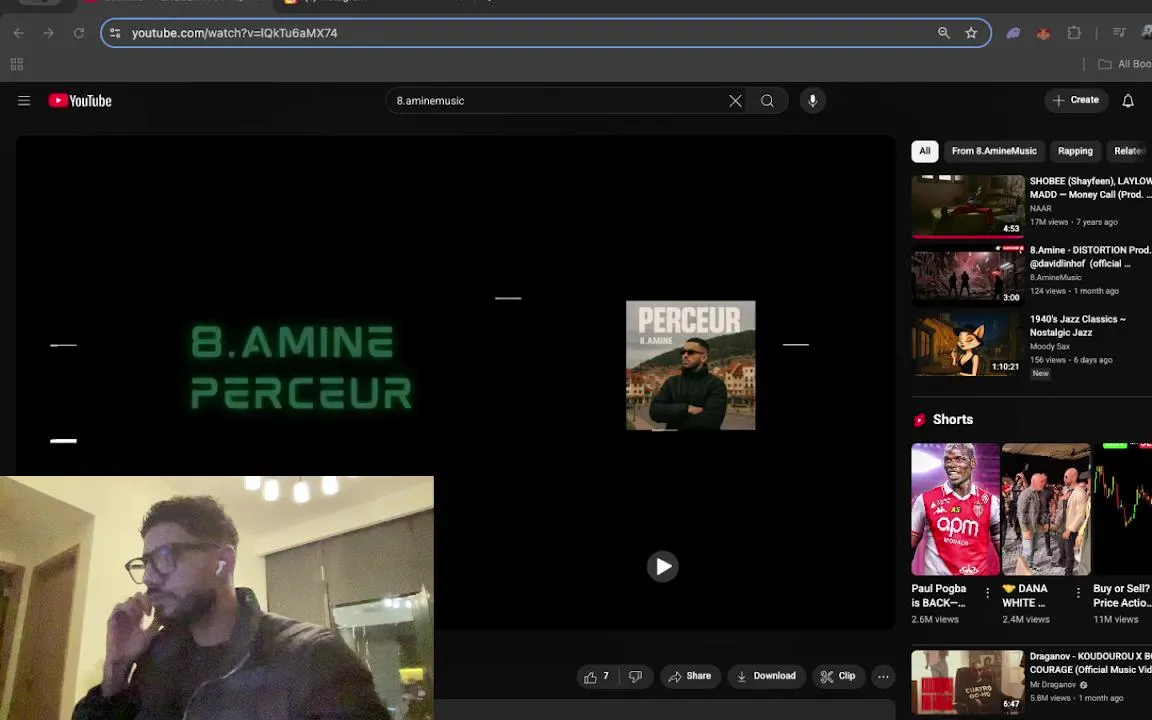Open options for DANA WHITE short
The height and width of the screenshot is (720, 1152).
coord(1078,593)
